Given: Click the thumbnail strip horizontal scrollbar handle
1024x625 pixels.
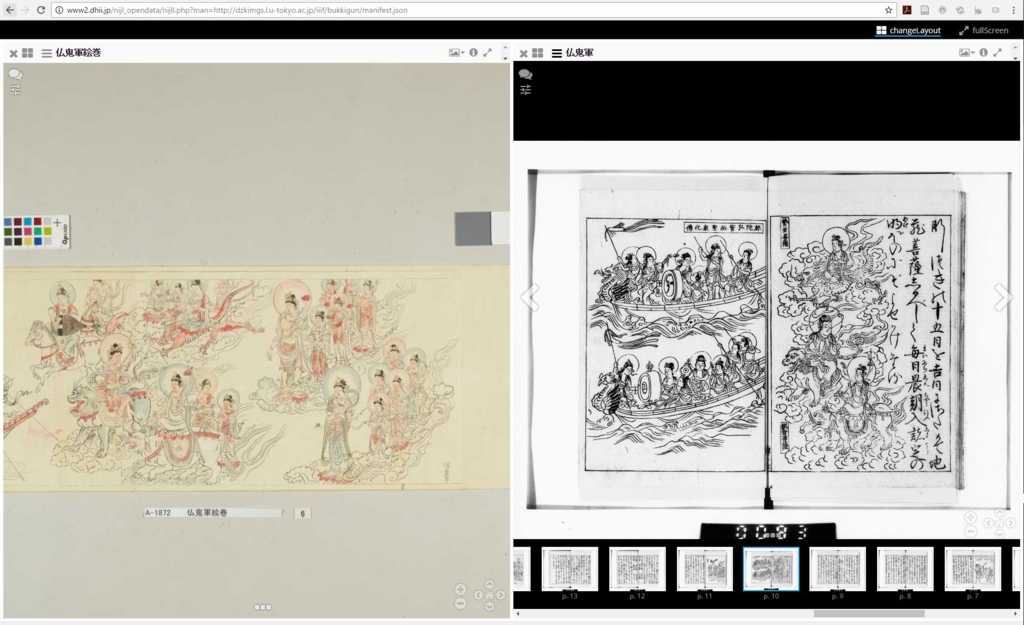Looking at the screenshot, I should [869, 613].
